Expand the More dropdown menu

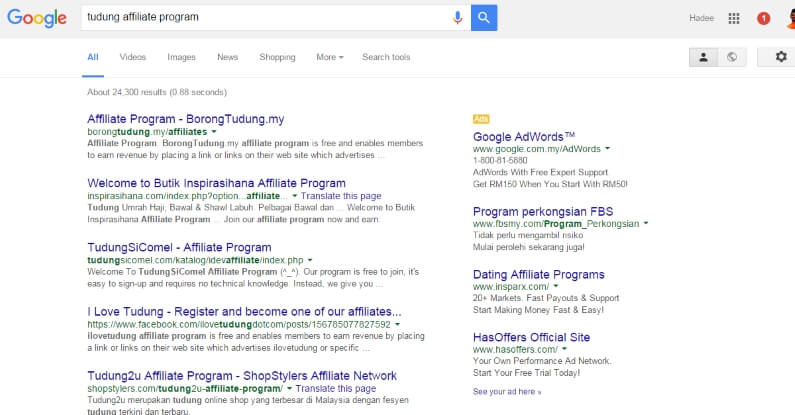point(330,57)
